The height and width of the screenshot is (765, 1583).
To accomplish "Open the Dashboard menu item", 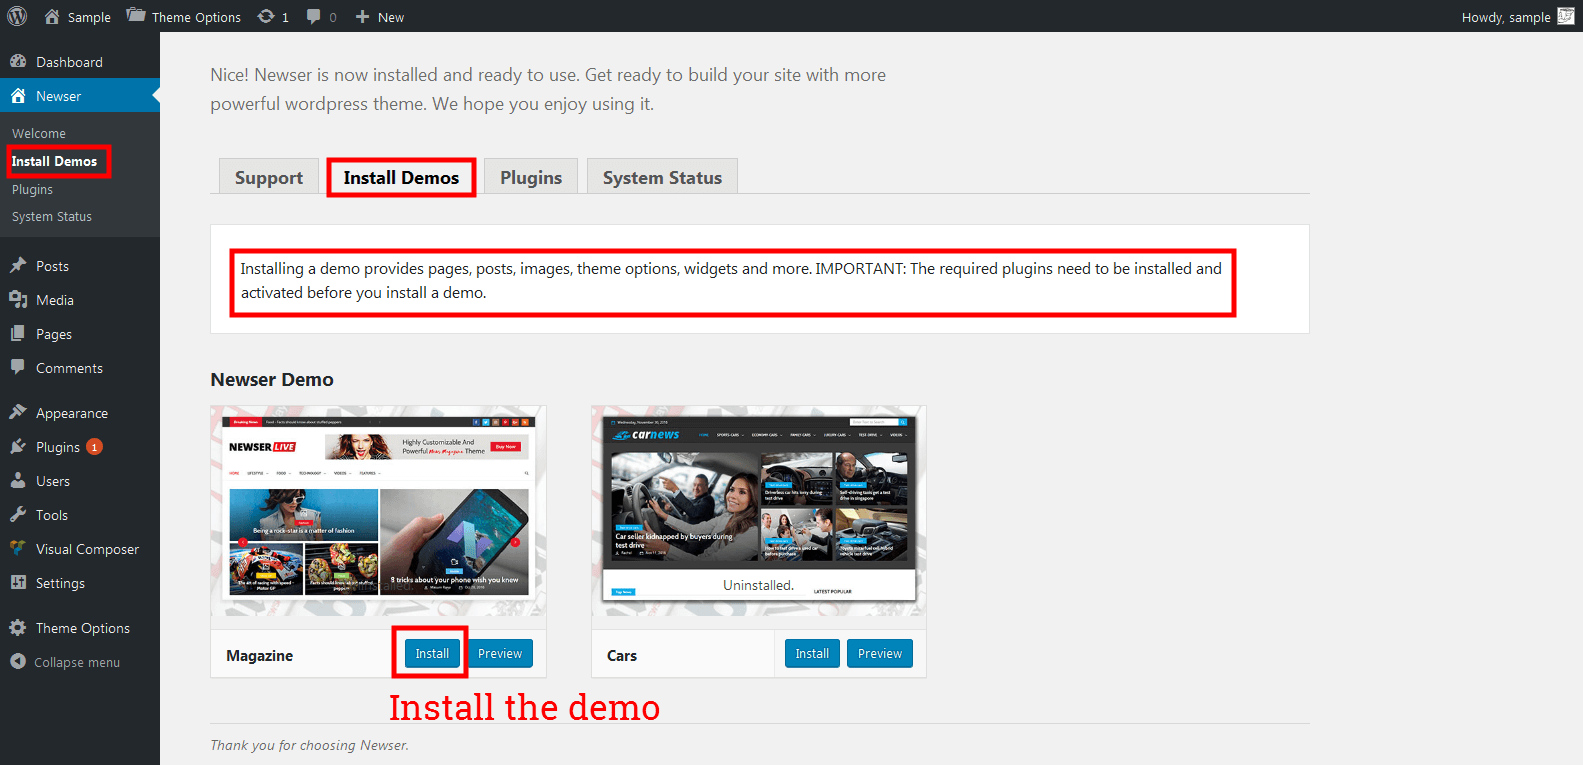I will [x=69, y=62].
